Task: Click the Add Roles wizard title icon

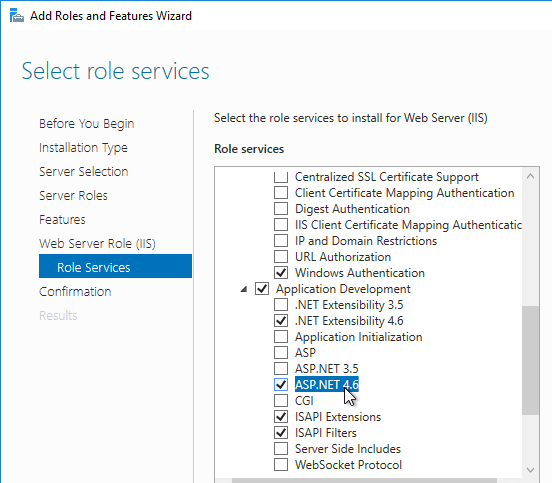Action: (x=17, y=16)
